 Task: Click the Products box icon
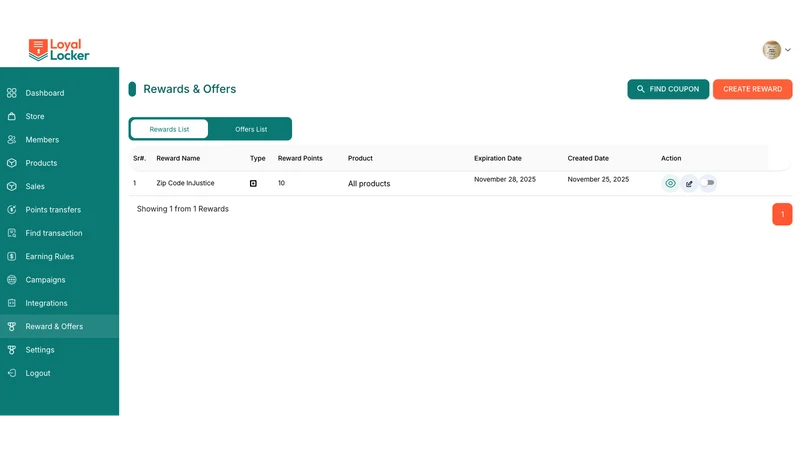12,163
